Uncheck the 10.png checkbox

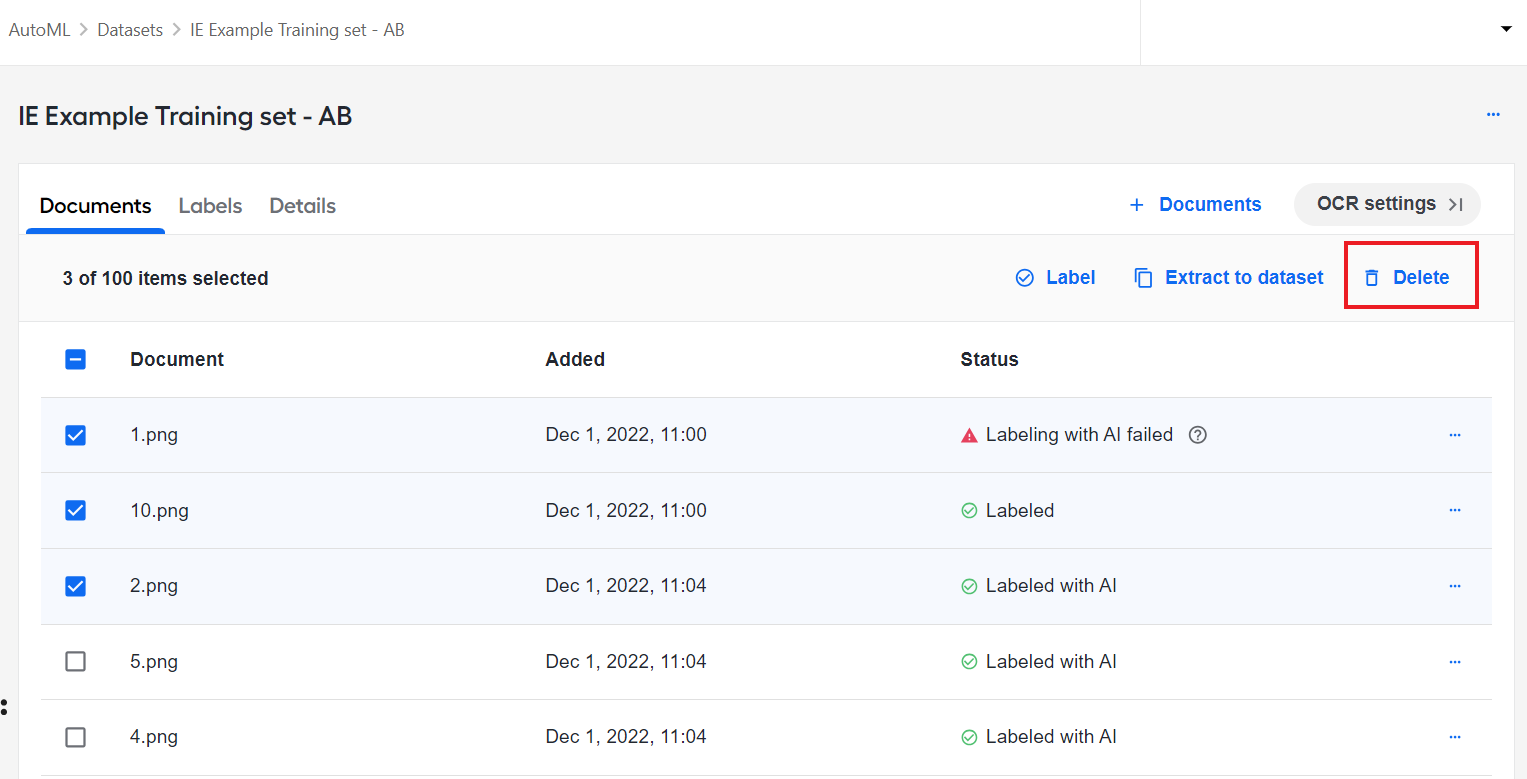tap(75, 510)
